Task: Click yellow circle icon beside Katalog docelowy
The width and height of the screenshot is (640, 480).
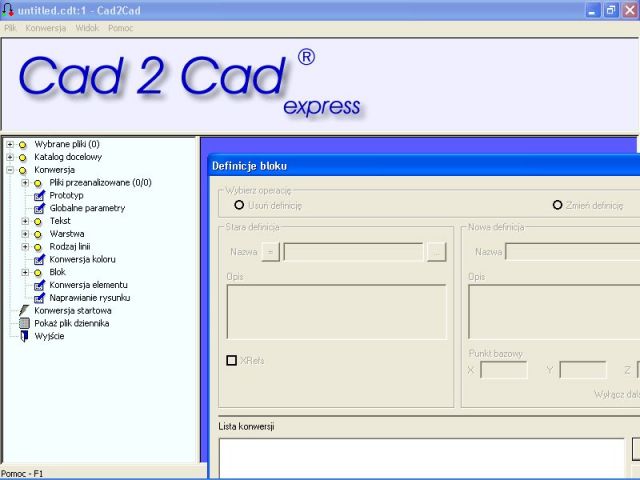Action: [22, 158]
